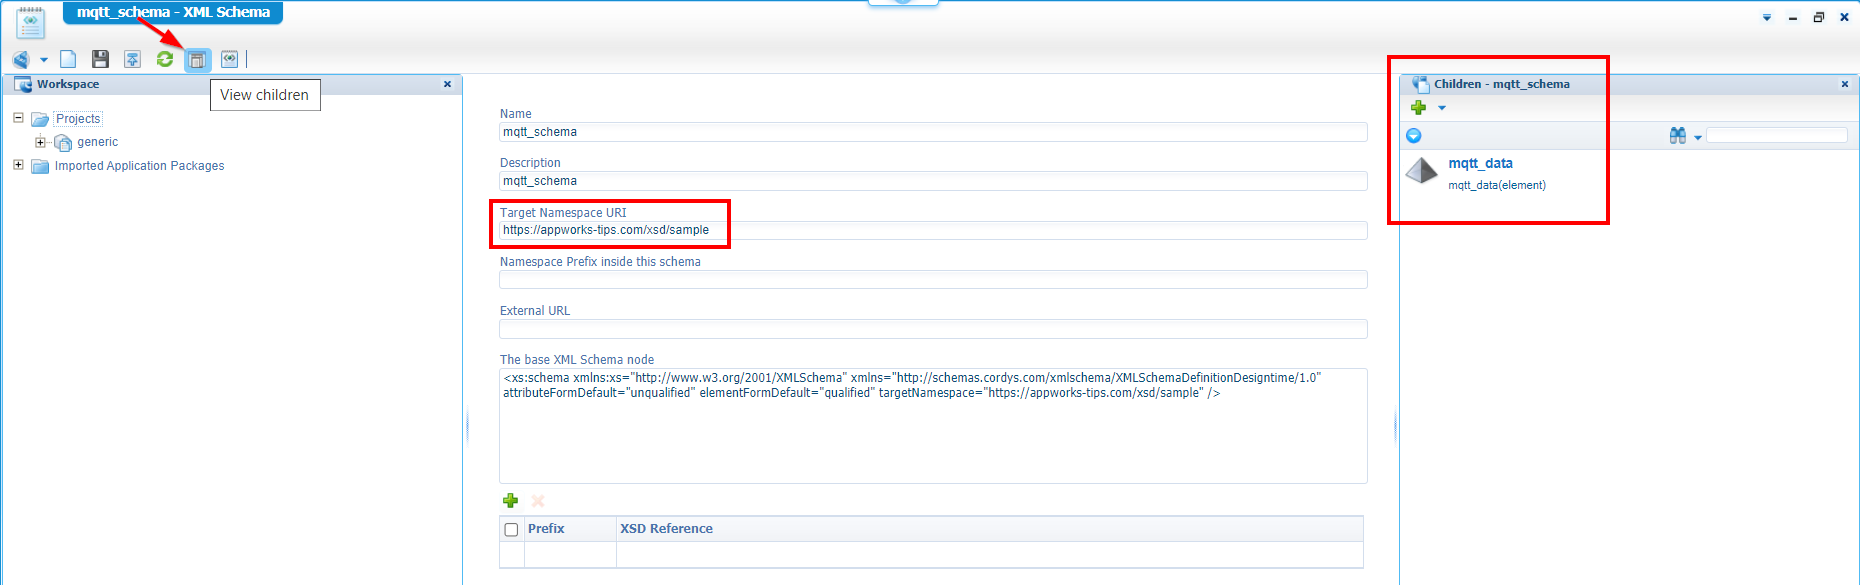Refresh using the green arrows icon
1860x585 pixels.
[165, 59]
